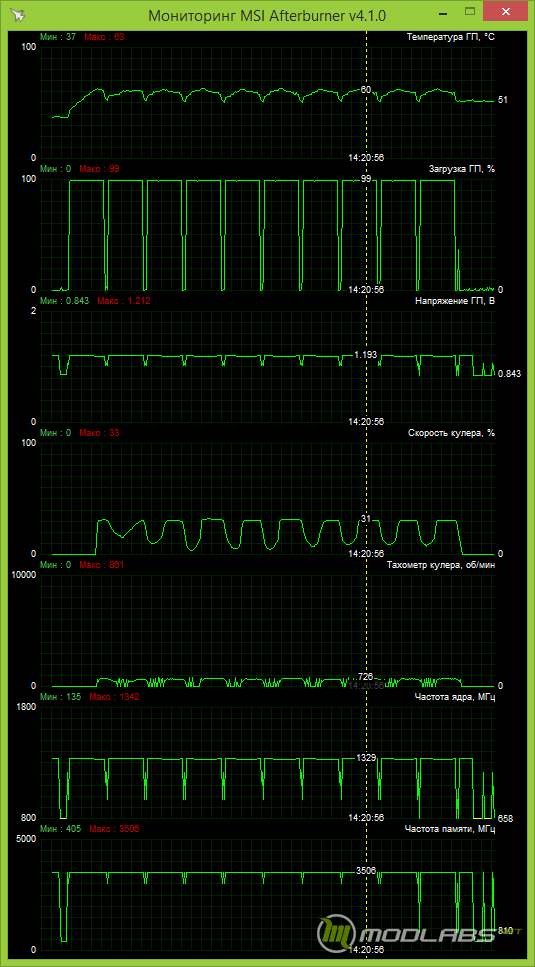This screenshot has width=535, height=967.
Task: Click the 5000 axis label on memory clock graph
Action: point(27,839)
